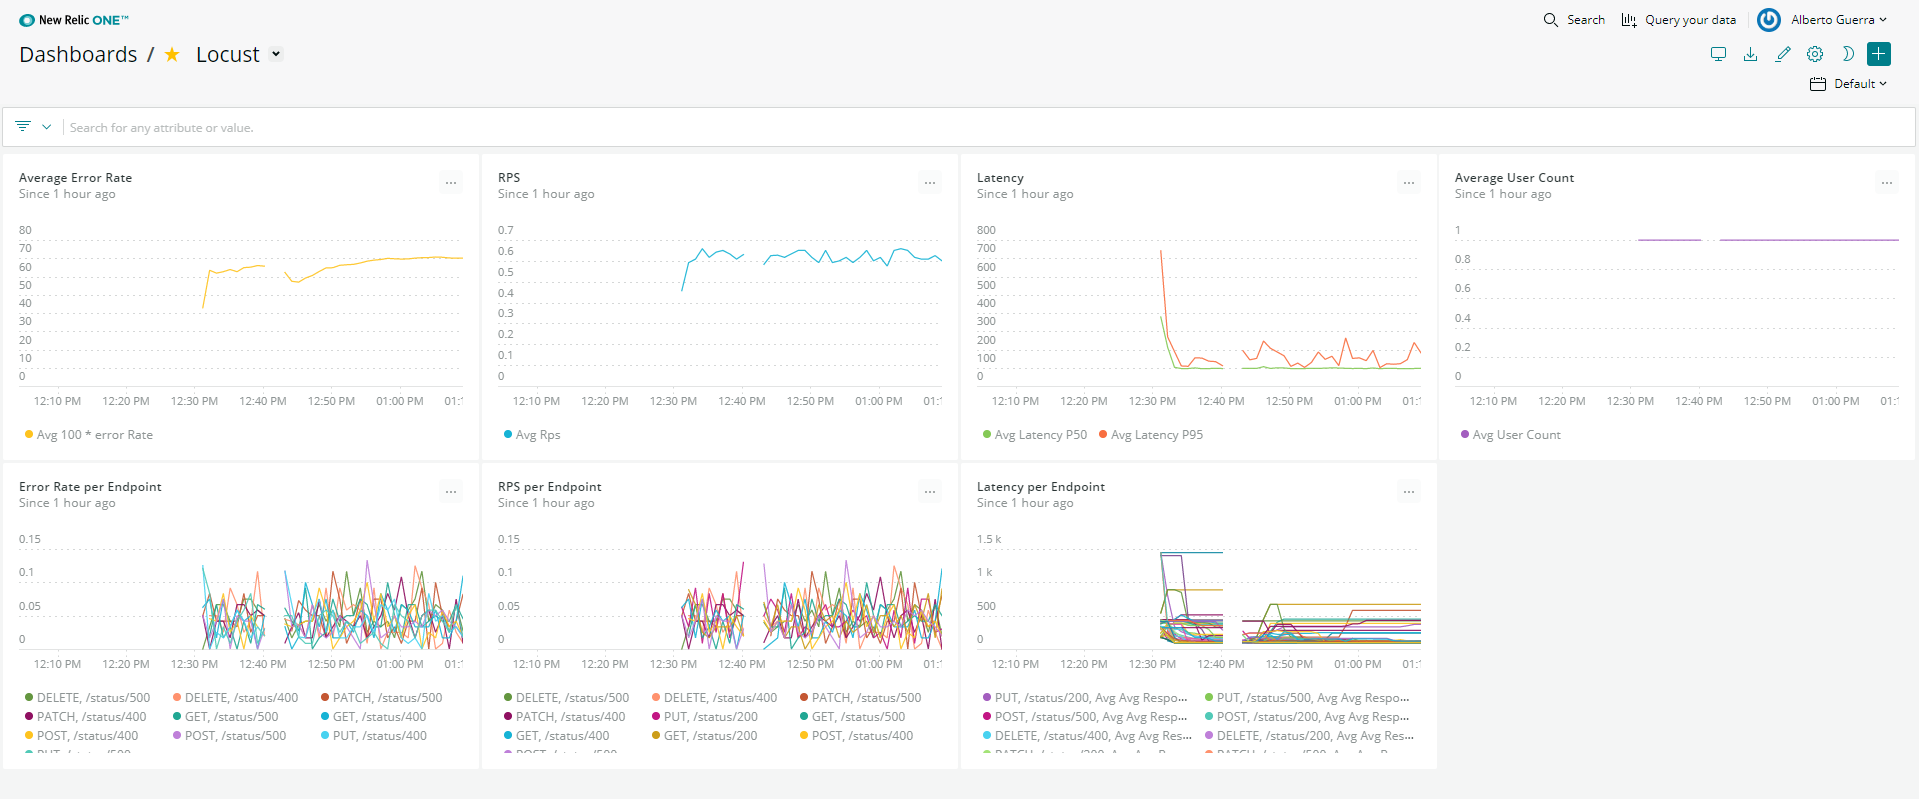Open the Locust dashboard dropdown arrow
The image size is (1919, 799).
pos(276,54)
